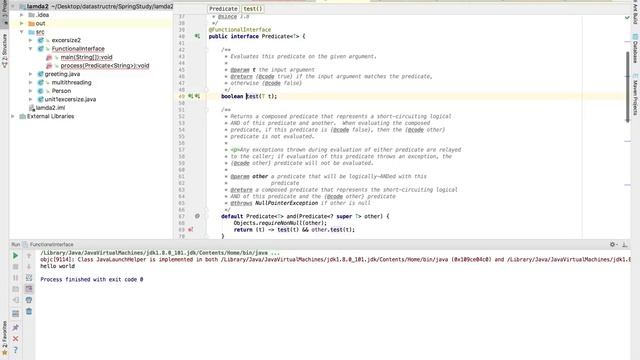The width and height of the screenshot is (640, 360).
Task: Hide the Run tool window icon
Action: click(x=624, y=244)
